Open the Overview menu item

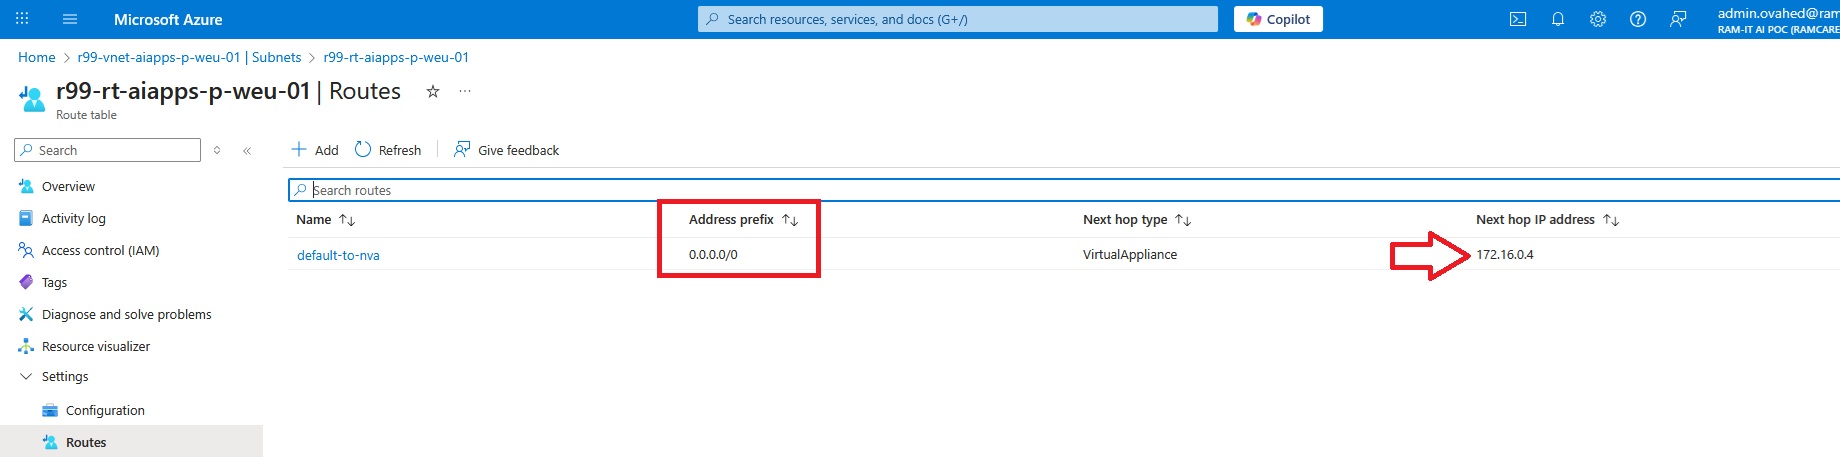[x=68, y=186]
